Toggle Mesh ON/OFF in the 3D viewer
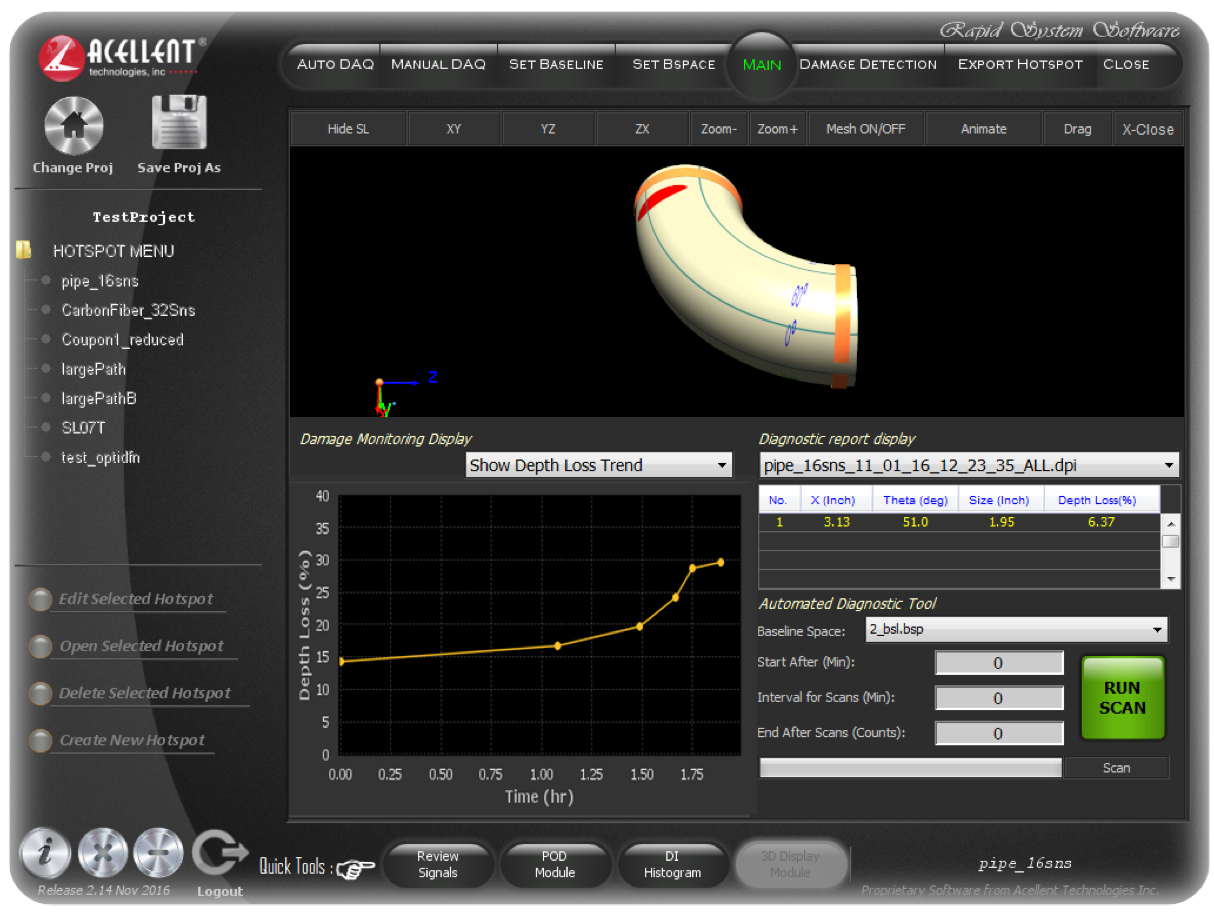Image resolution: width=1214 pixels, height=912 pixels. pos(864,128)
